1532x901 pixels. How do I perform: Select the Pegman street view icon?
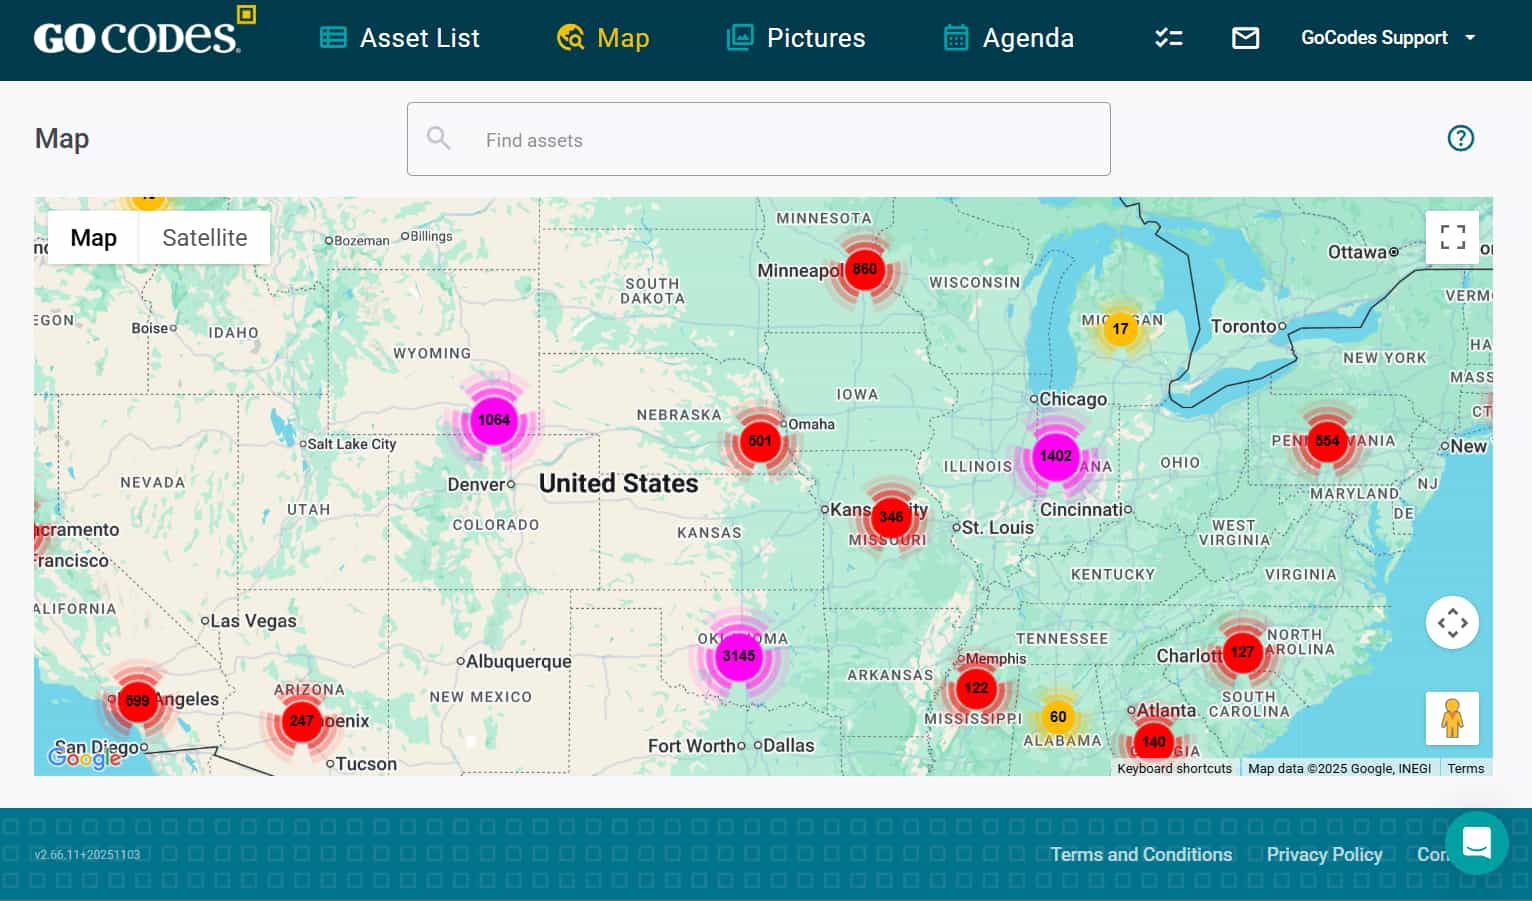point(1452,718)
